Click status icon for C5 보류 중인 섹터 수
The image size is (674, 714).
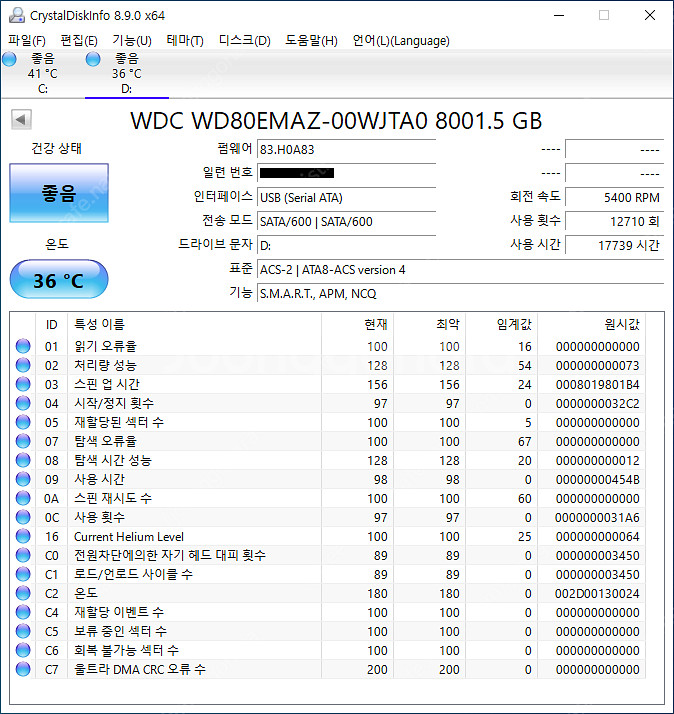23,631
